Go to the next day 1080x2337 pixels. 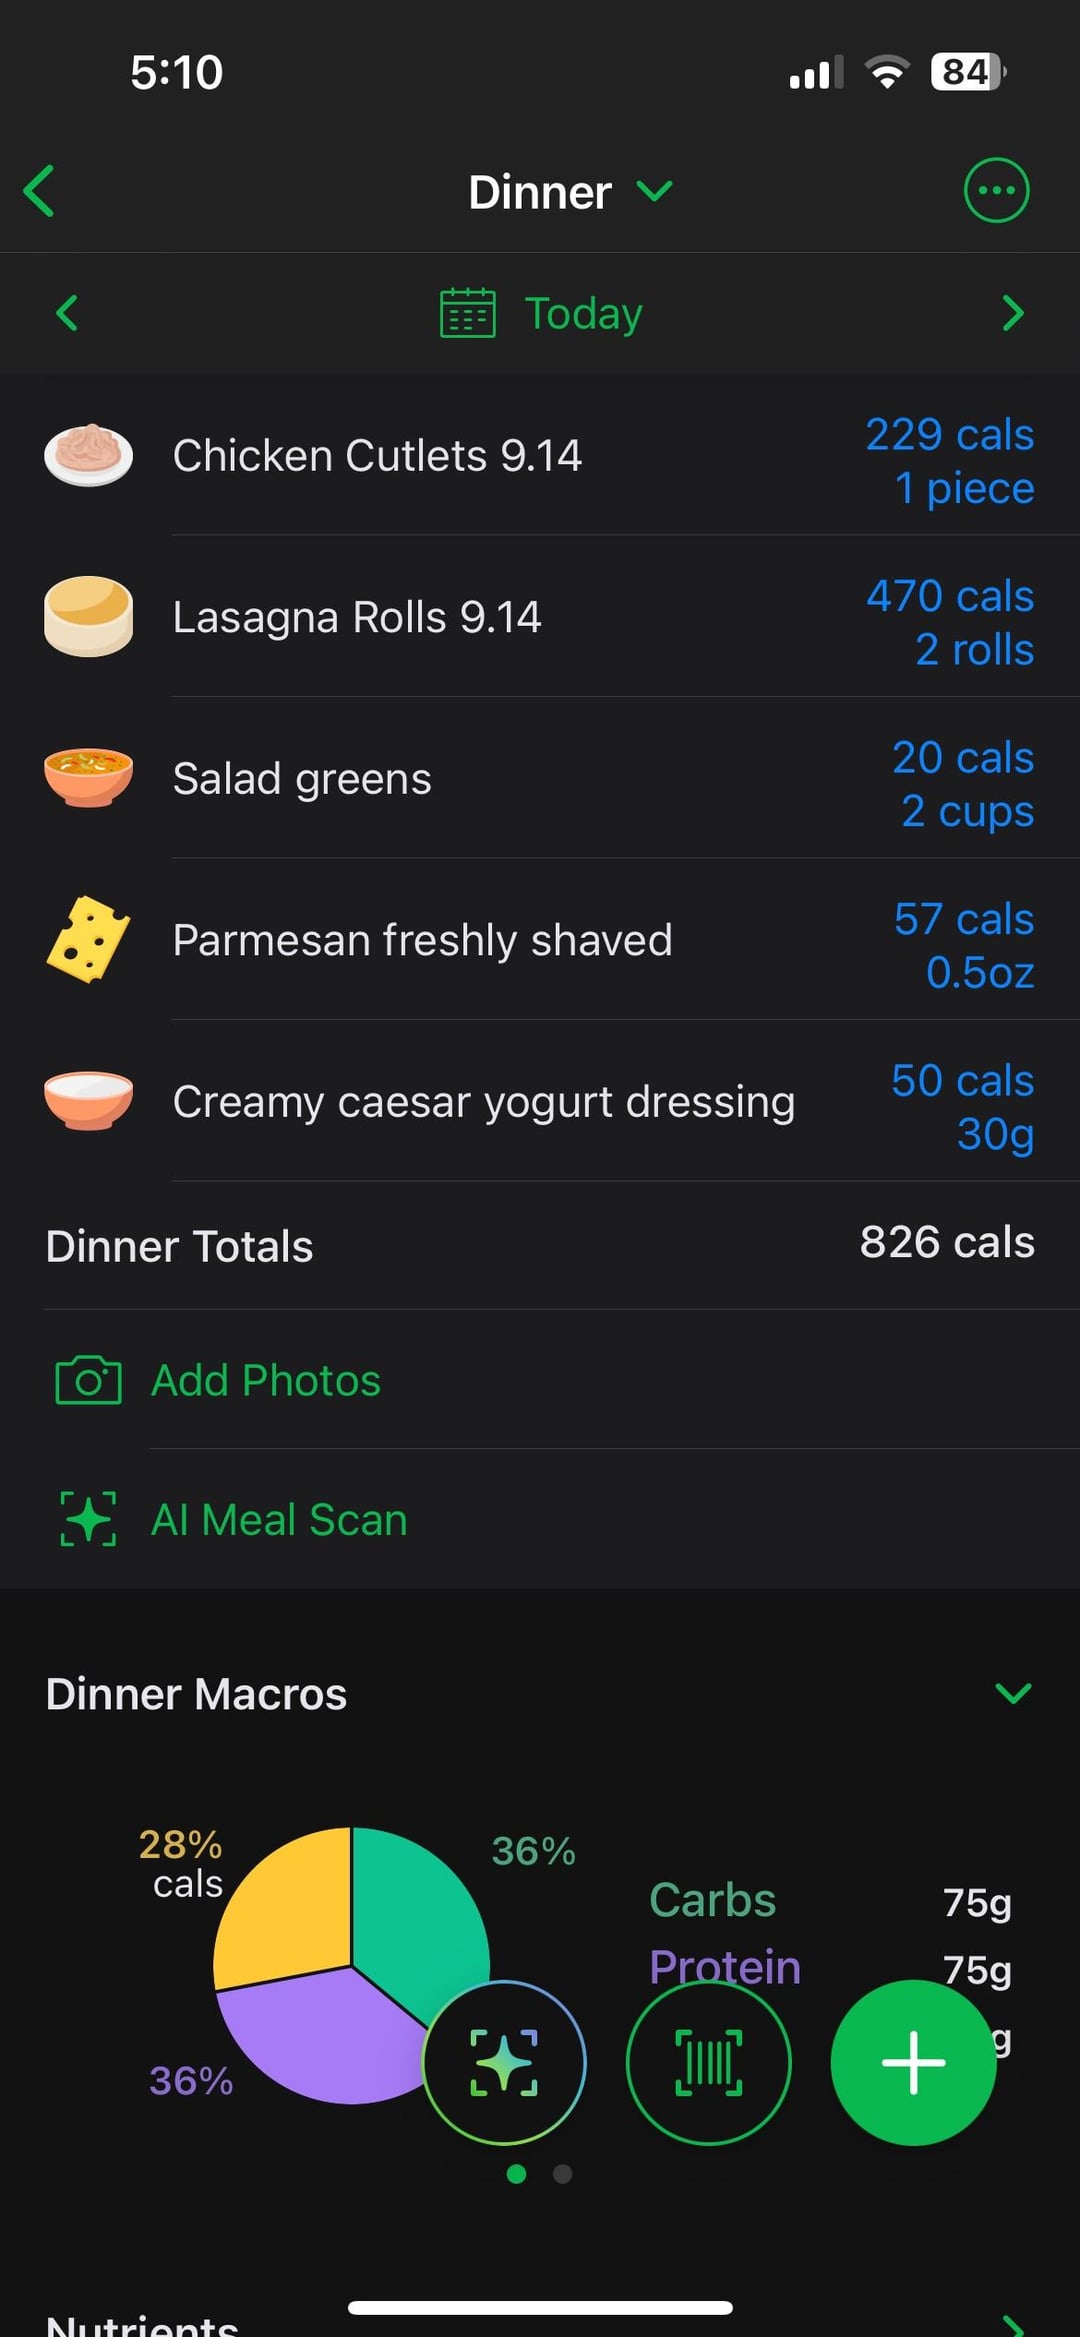pos(1013,313)
